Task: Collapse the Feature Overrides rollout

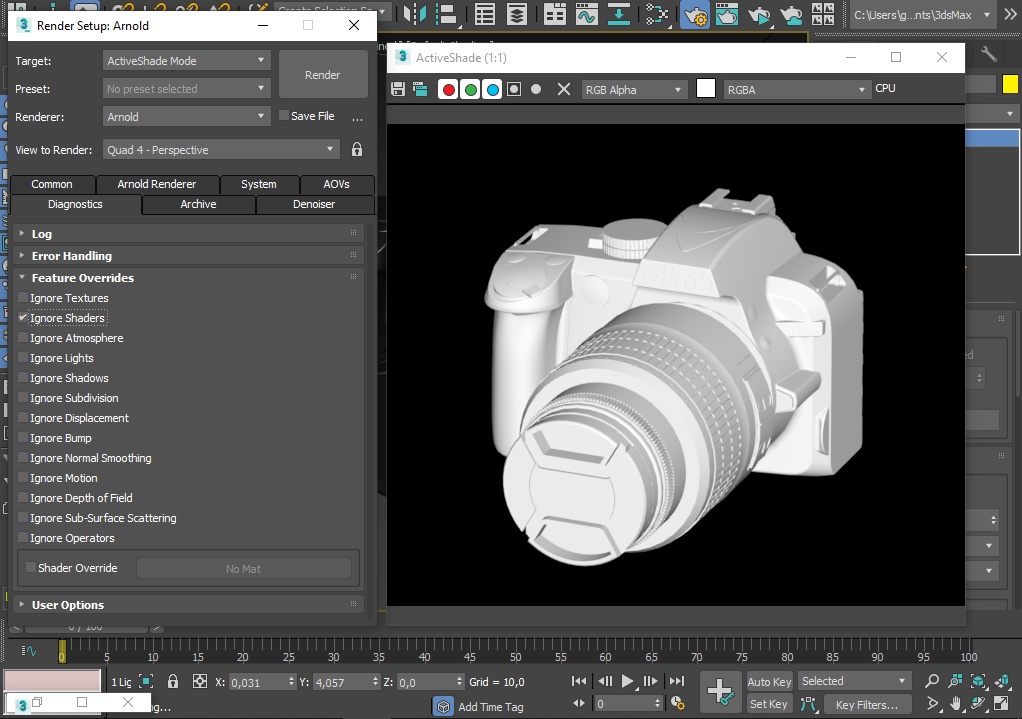Action: pyautogui.click(x=188, y=278)
